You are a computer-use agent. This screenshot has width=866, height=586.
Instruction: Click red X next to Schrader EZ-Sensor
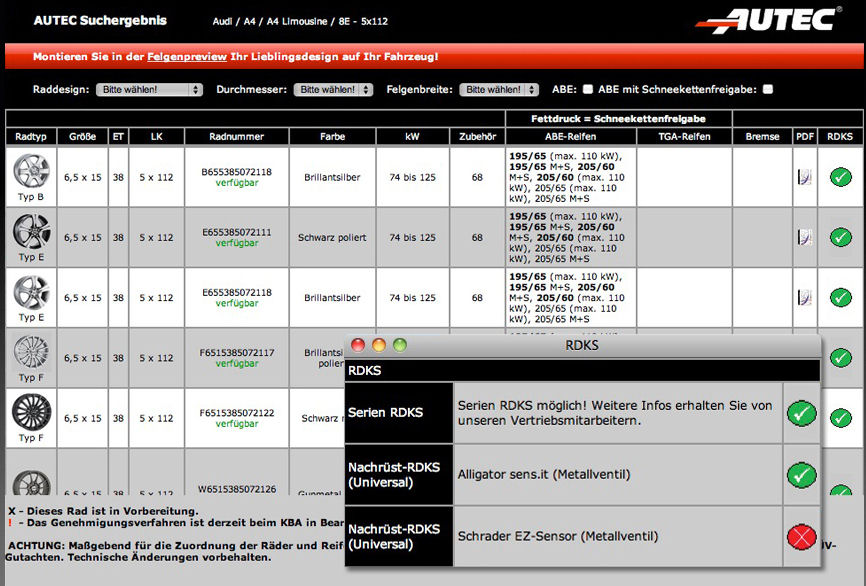coord(801,537)
